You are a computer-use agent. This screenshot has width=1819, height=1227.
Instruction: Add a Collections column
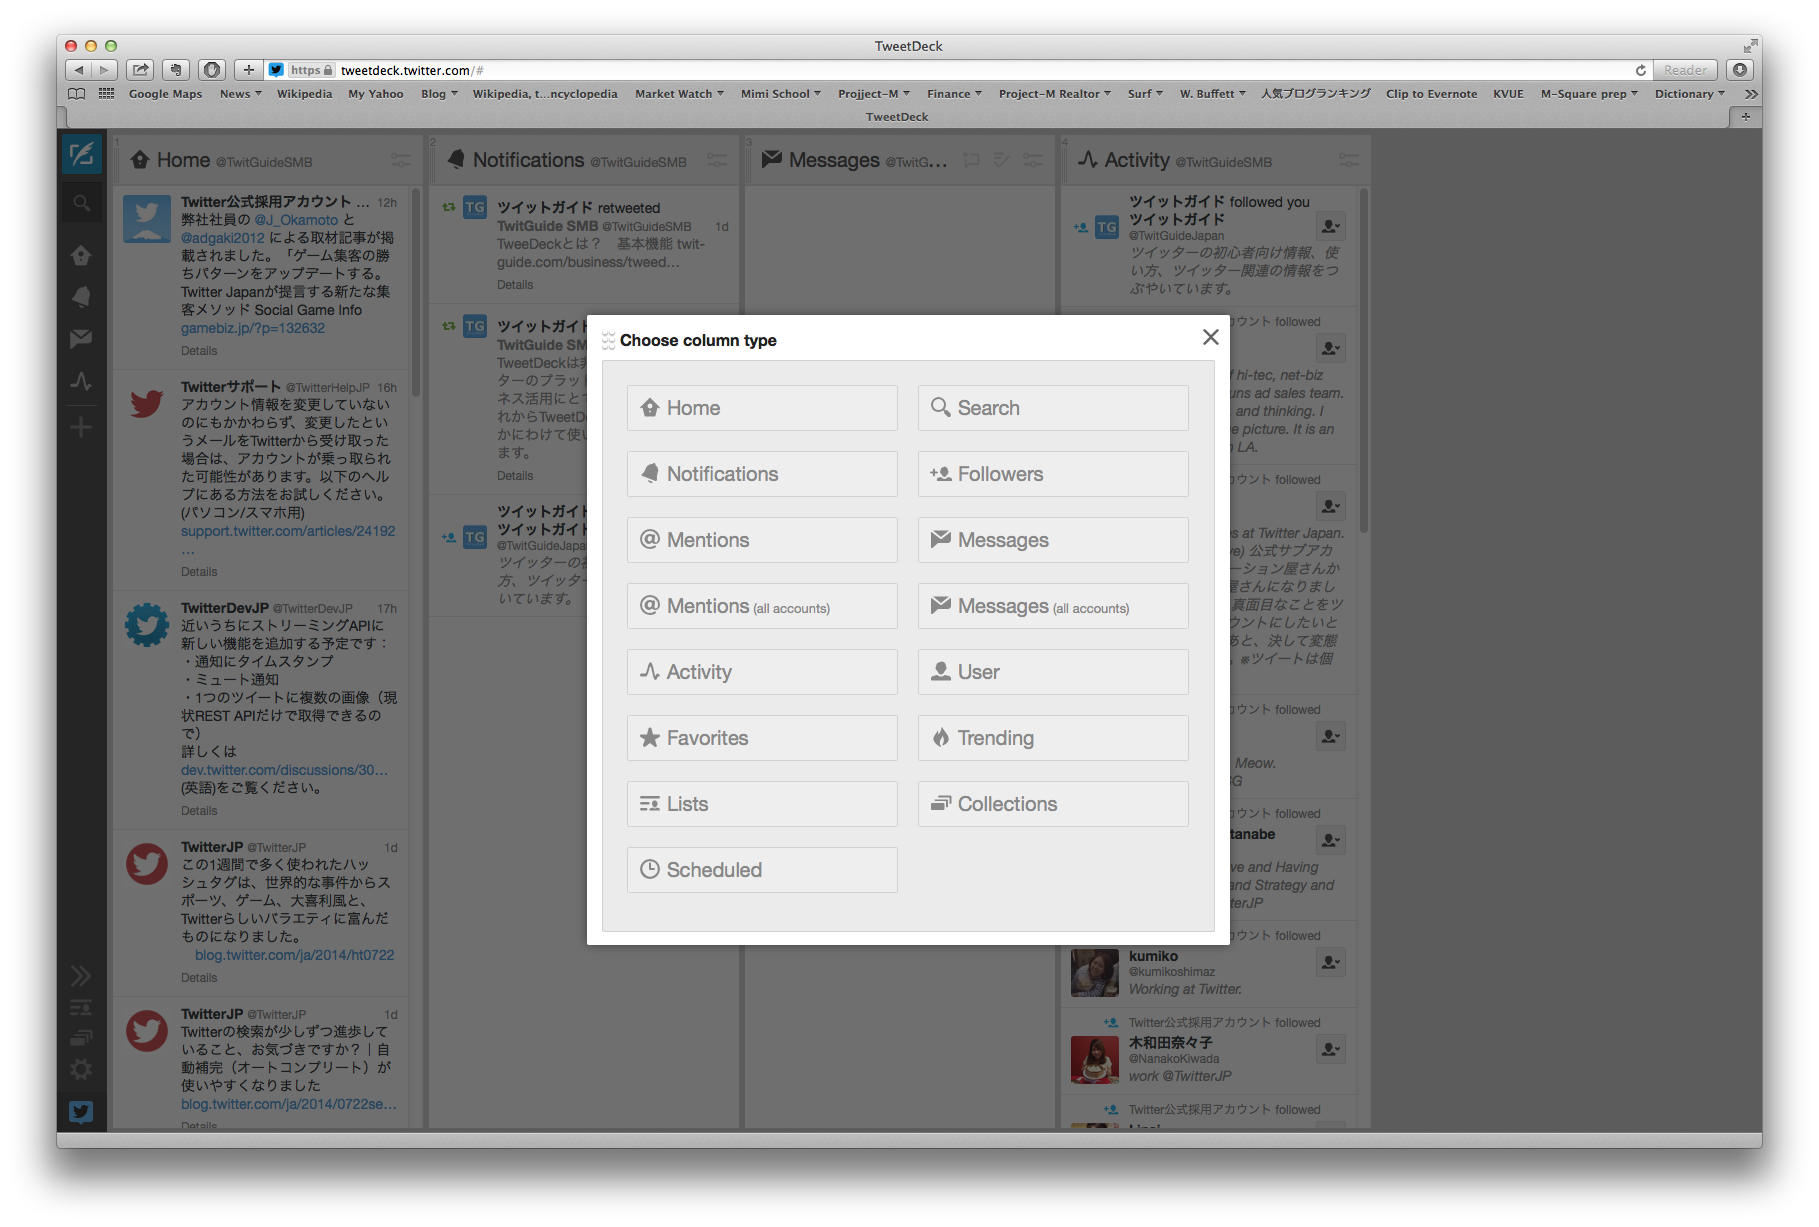click(x=1053, y=804)
